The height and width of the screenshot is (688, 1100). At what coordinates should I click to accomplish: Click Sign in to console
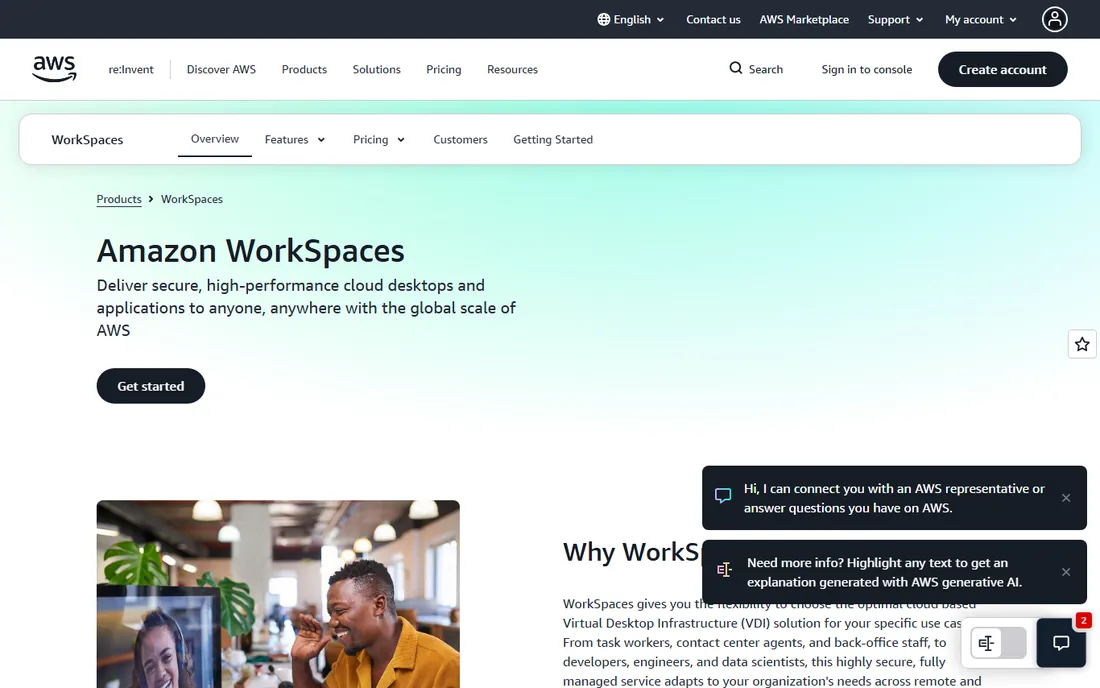click(x=866, y=69)
